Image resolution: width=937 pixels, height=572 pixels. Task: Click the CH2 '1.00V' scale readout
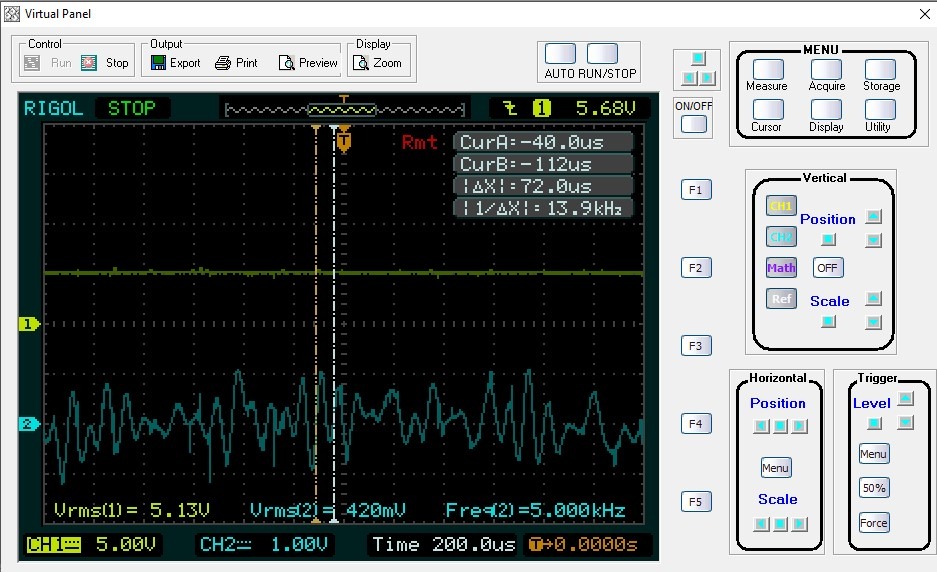(x=299, y=545)
